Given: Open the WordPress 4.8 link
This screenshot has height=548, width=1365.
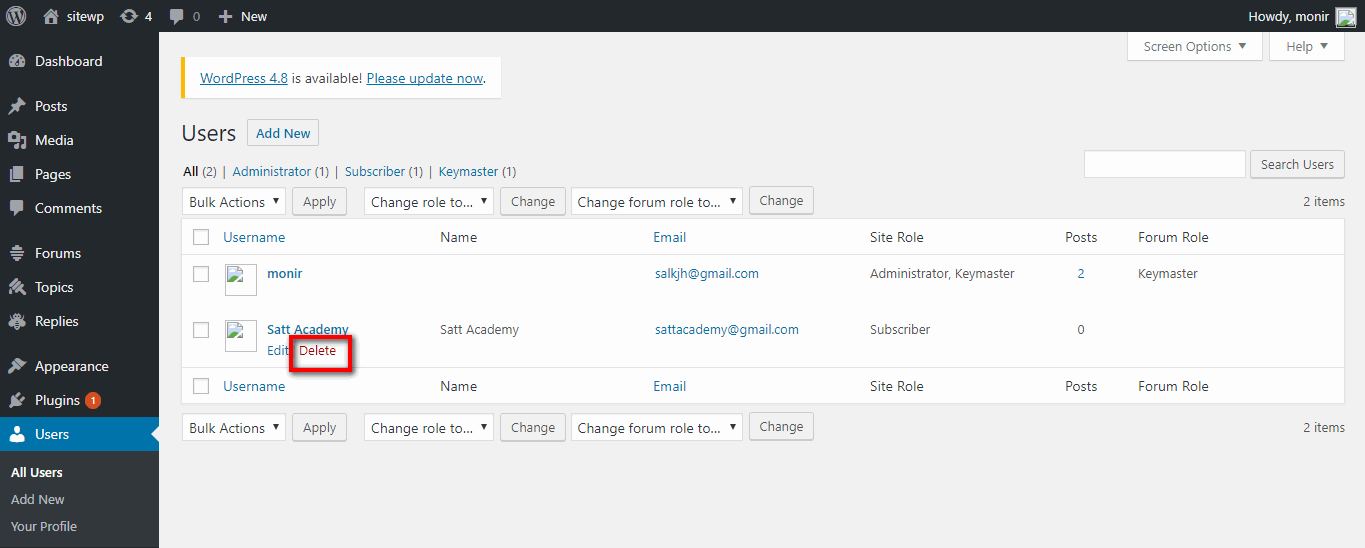Looking at the screenshot, I should [x=244, y=78].
